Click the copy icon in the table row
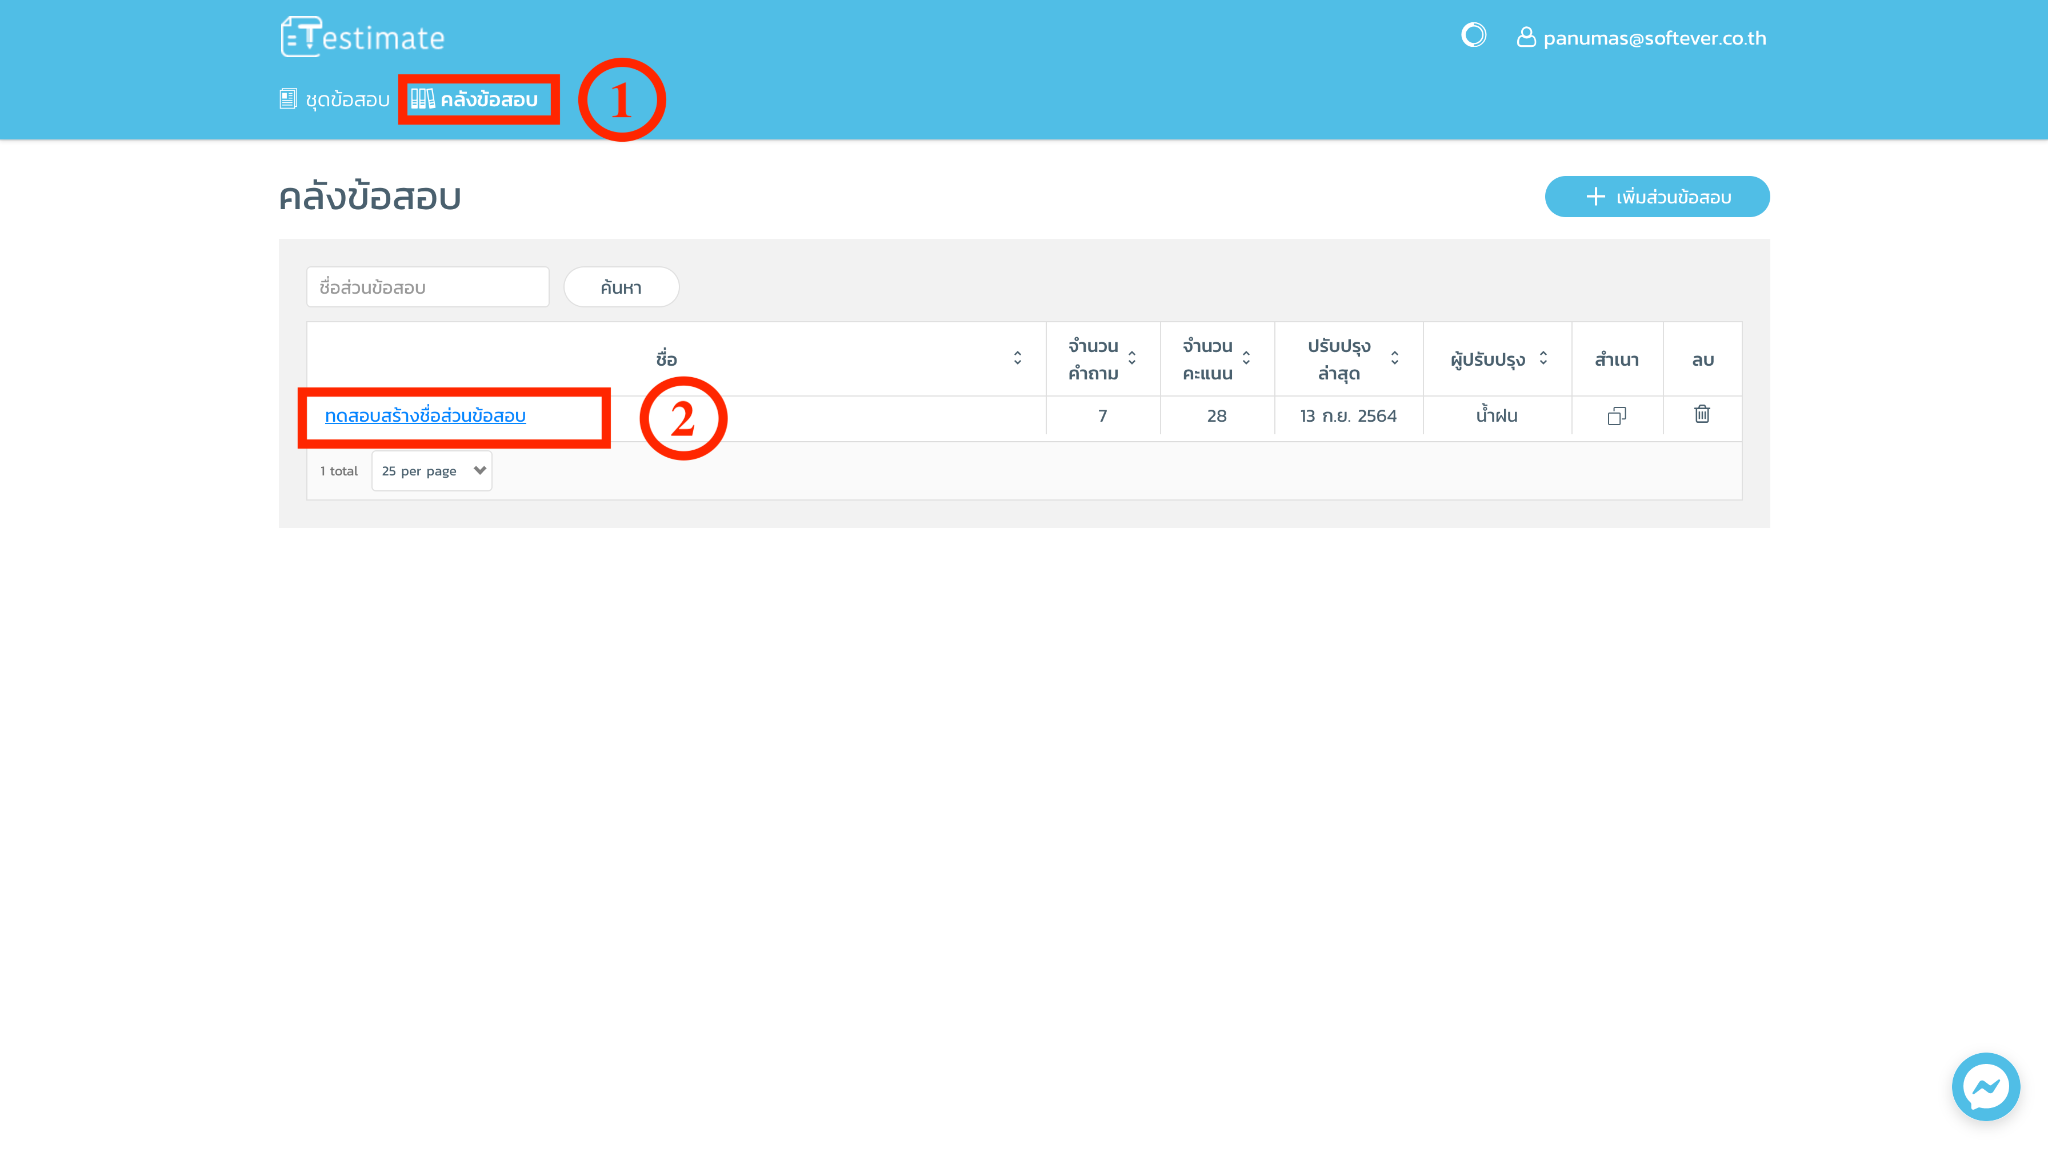The image size is (2048, 1149). click(1616, 416)
